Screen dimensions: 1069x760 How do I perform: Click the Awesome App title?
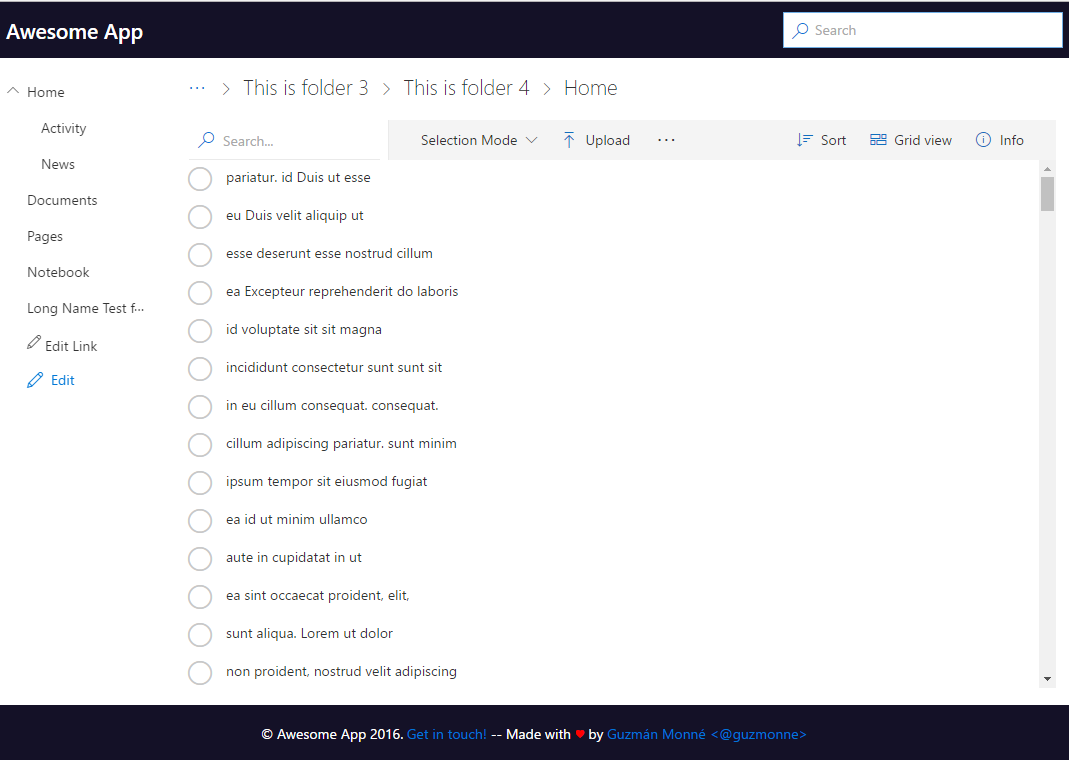[74, 32]
